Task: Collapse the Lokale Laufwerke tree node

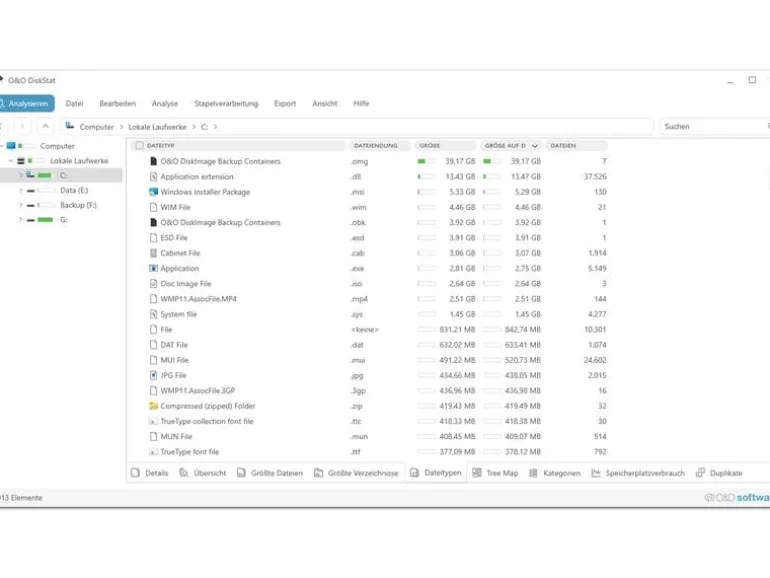Action: pyautogui.click(x=11, y=161)
